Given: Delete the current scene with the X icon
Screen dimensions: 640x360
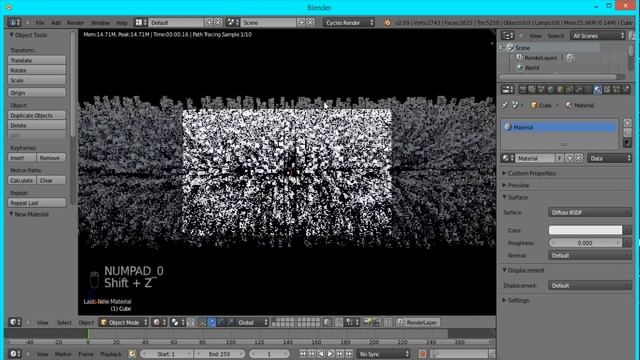Looking at the screenshot, I should pos(310,22).
